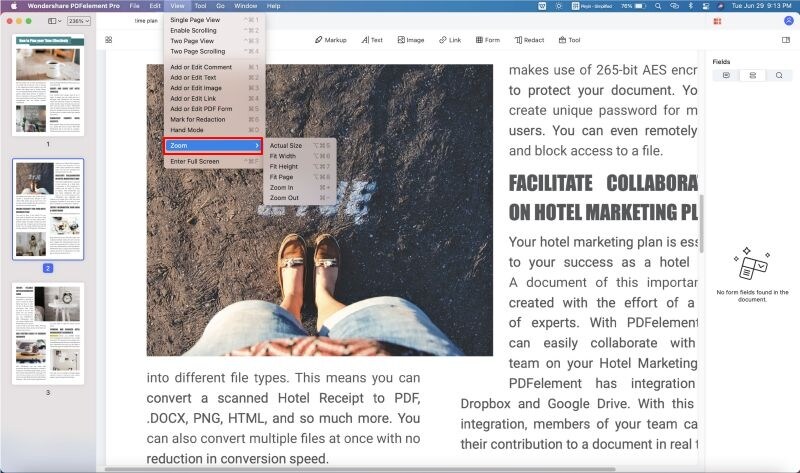Open the Redact tool
The width and height of the screenshot is (800, 473).
[x=529, y=40]
